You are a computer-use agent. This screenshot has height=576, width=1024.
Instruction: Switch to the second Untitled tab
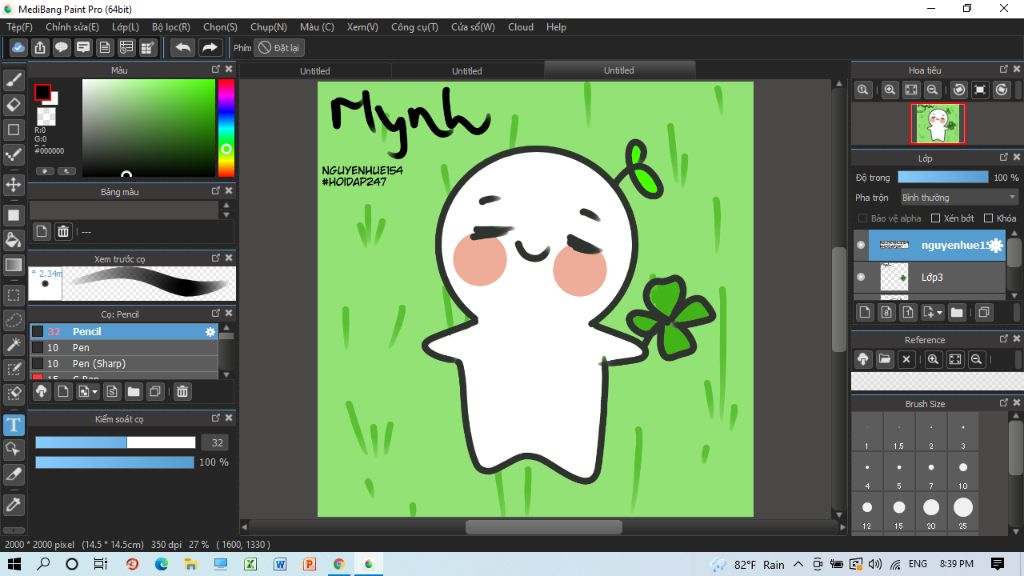(466, 71)
